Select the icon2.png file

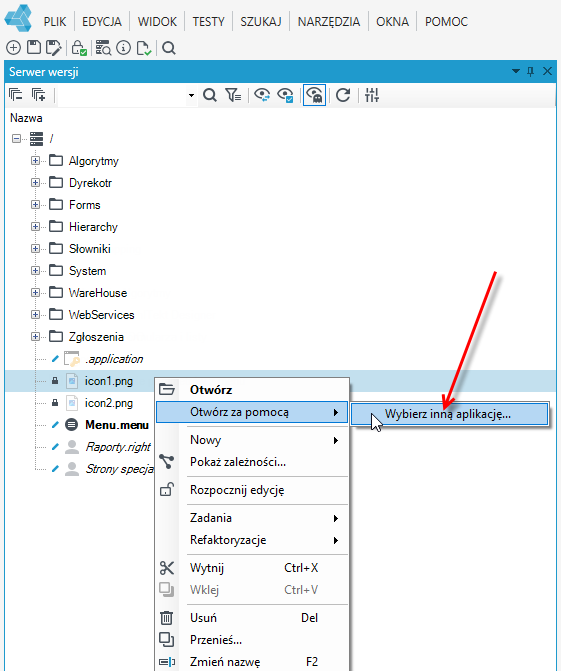click(109, 403)
